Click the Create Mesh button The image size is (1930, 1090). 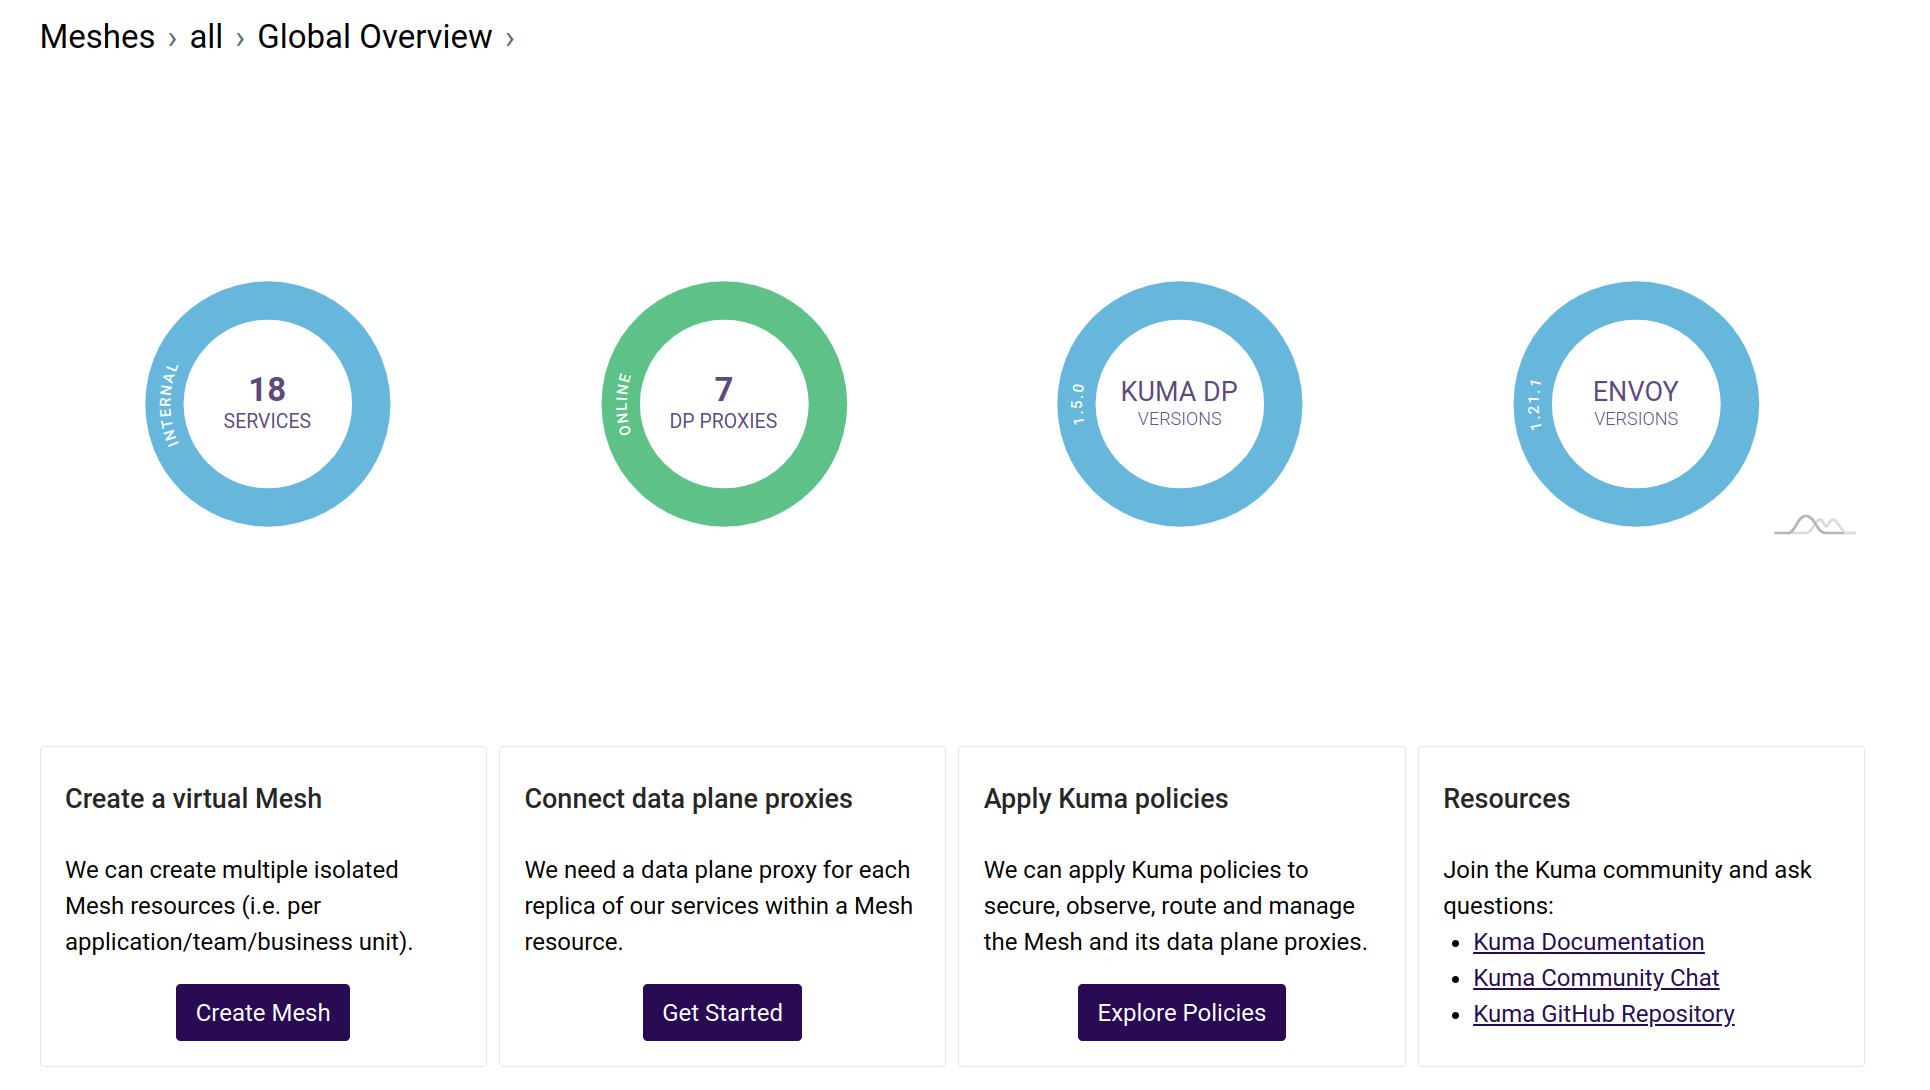263,1012
